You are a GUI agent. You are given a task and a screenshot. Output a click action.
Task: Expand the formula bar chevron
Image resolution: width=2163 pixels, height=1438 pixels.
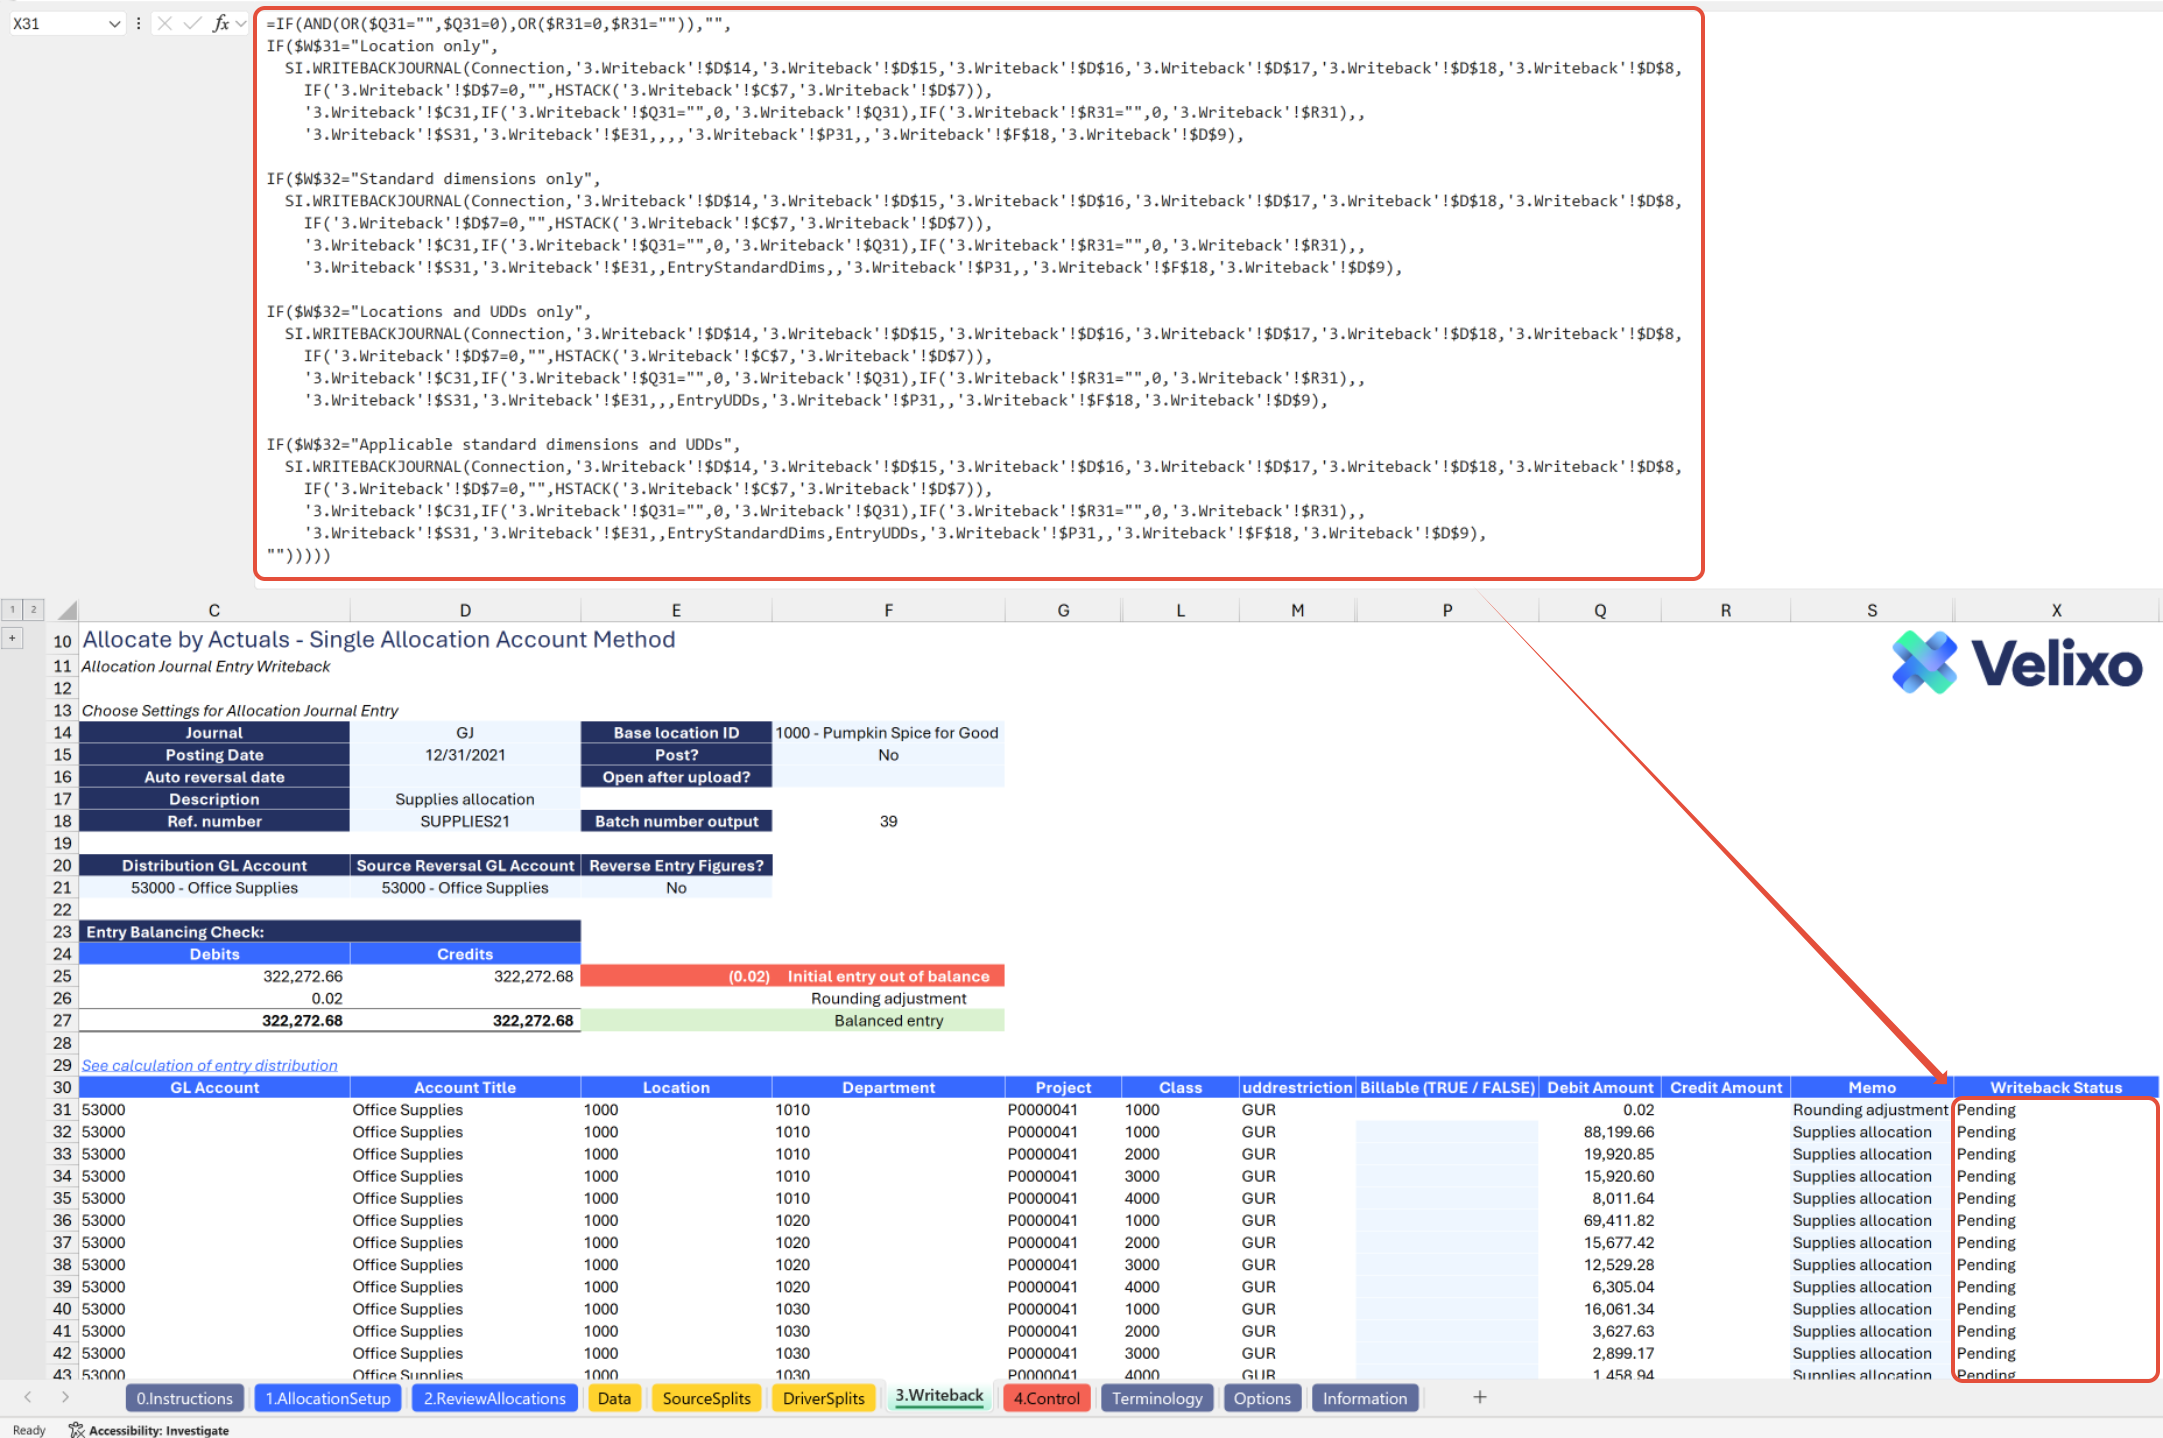[x=241, y=23]
